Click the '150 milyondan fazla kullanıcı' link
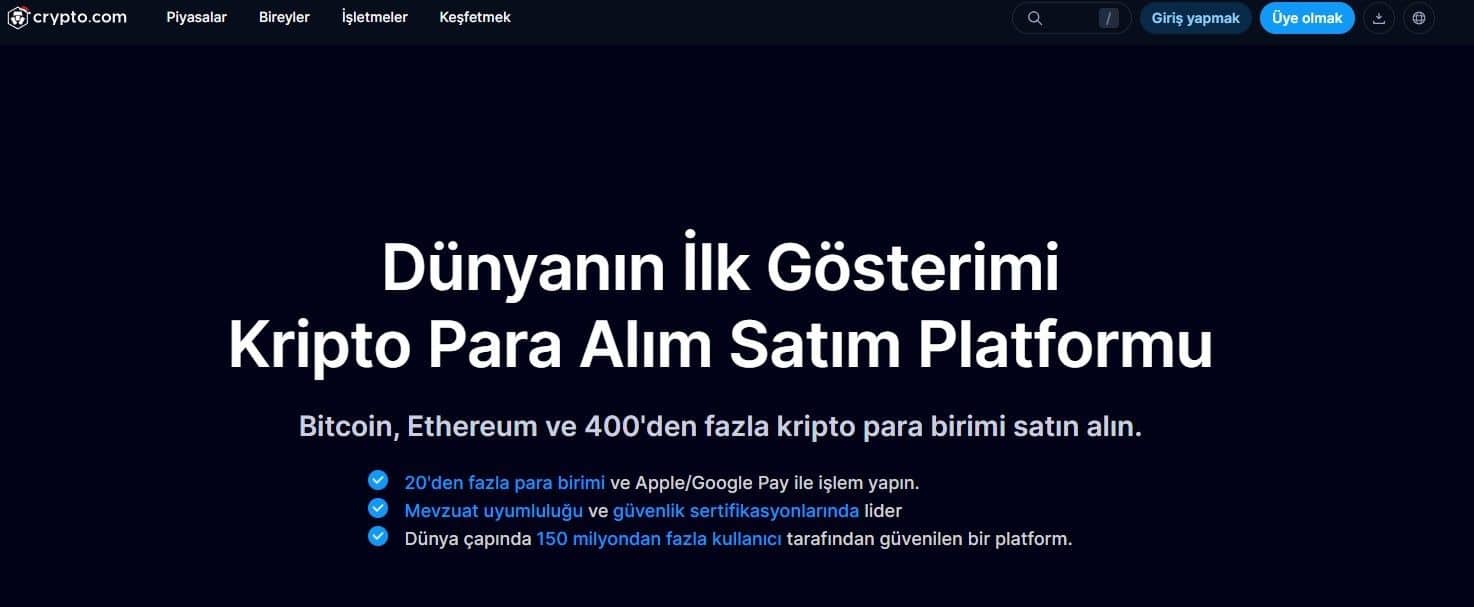The width and height of the screenshot is (1474, 607). point(659,538)
